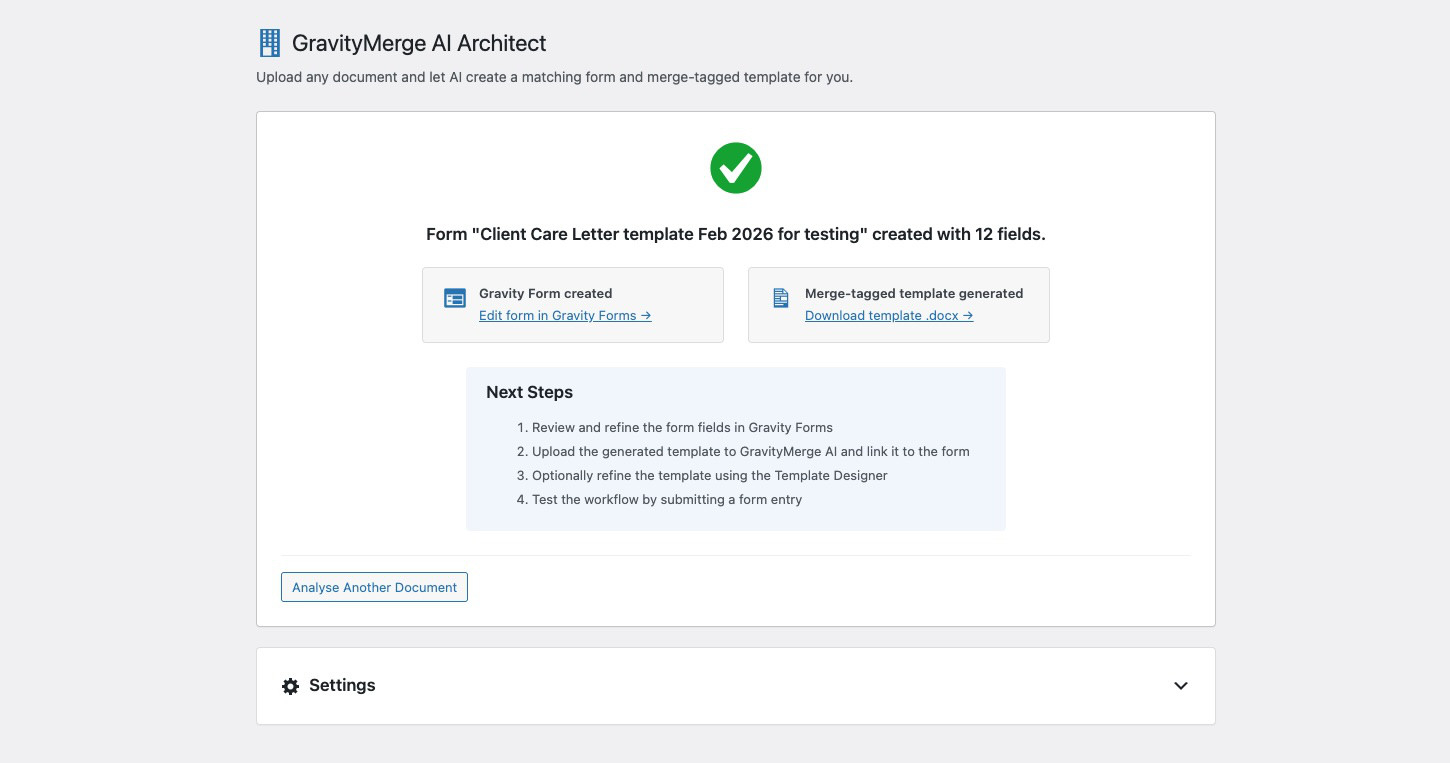1450x763 pixels.
Task: Select step 4 about testing the workflow
Action: click(x=666, y=499)
